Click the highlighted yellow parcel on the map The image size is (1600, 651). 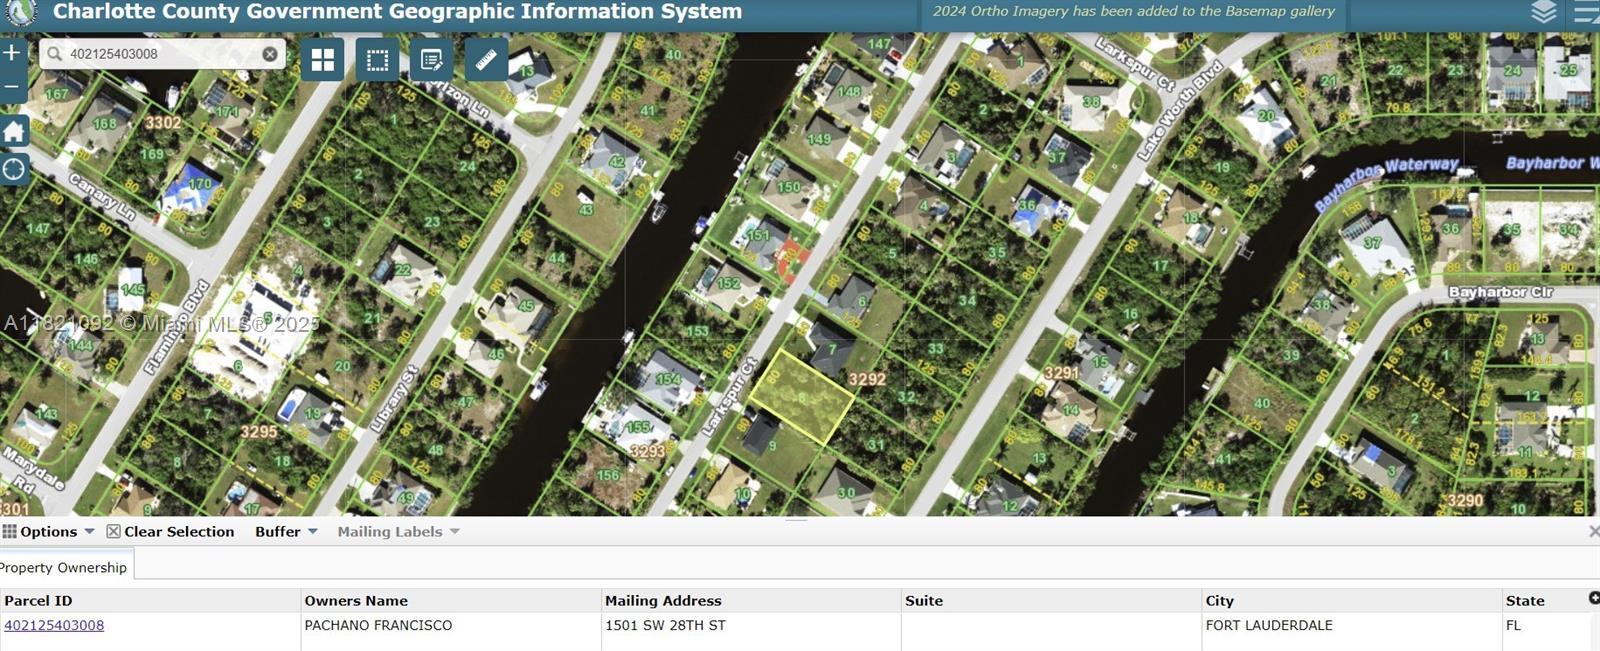tap(802, 398)
